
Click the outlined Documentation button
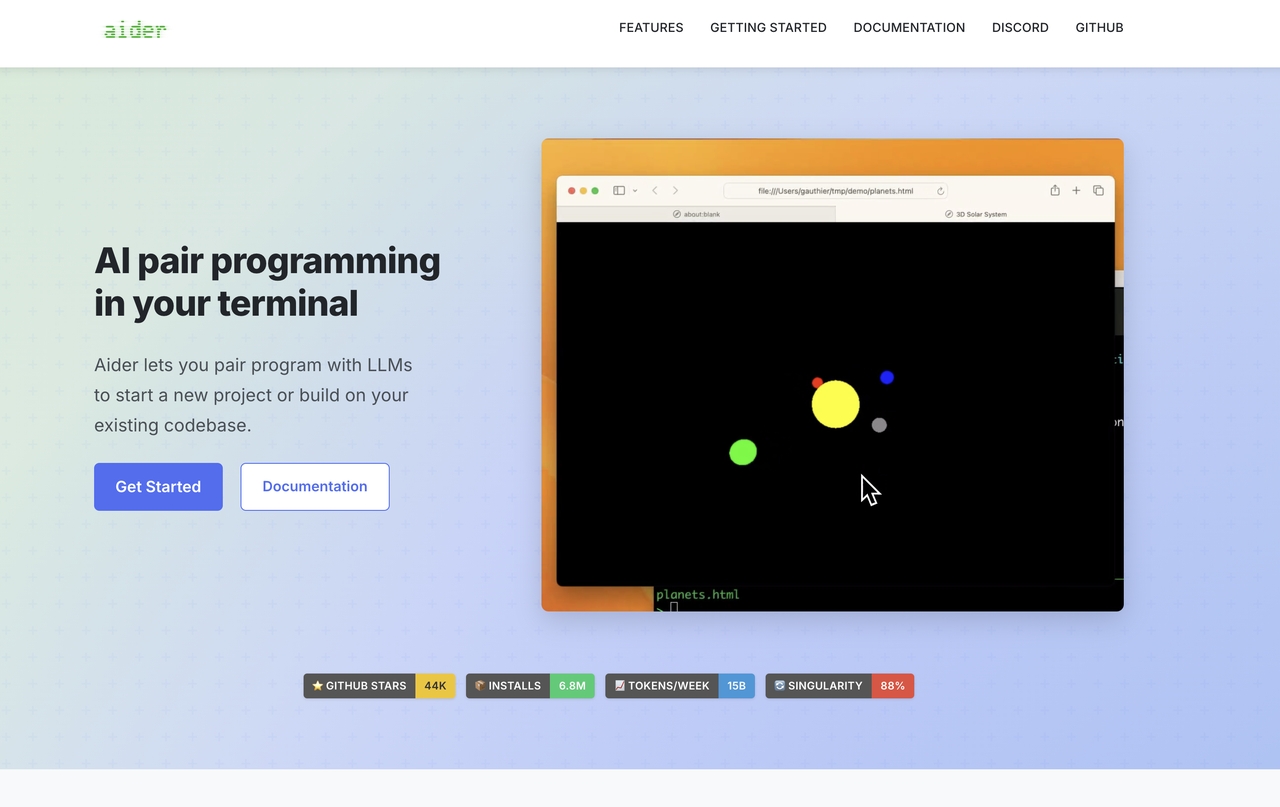point(315,487)
